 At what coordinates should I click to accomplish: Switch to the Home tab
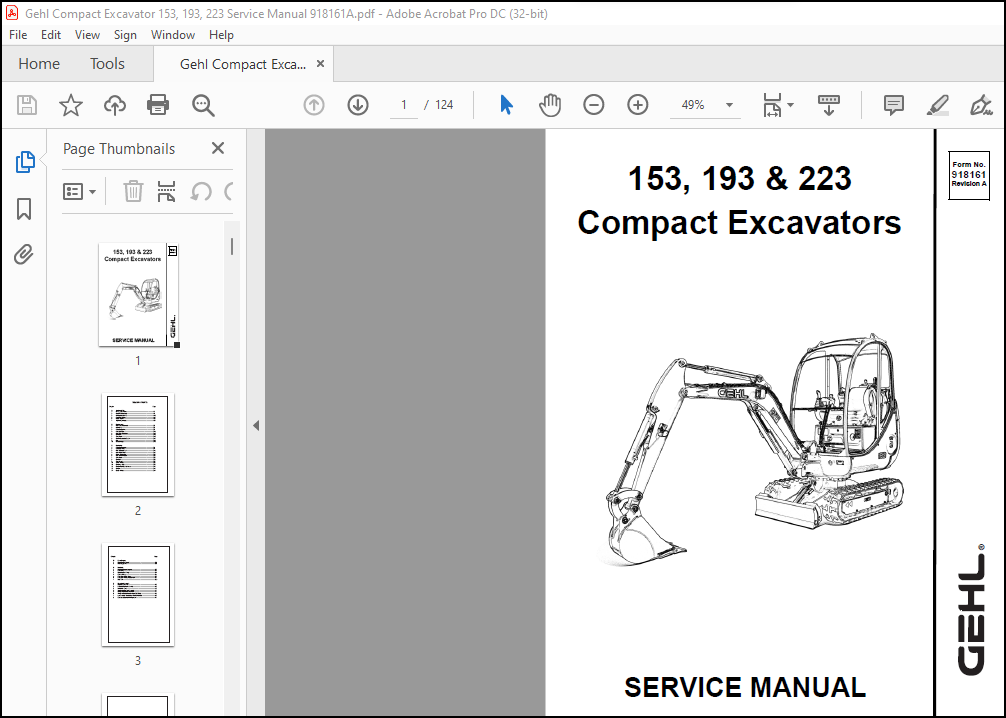pyautogui.click(x=39, y=64)
